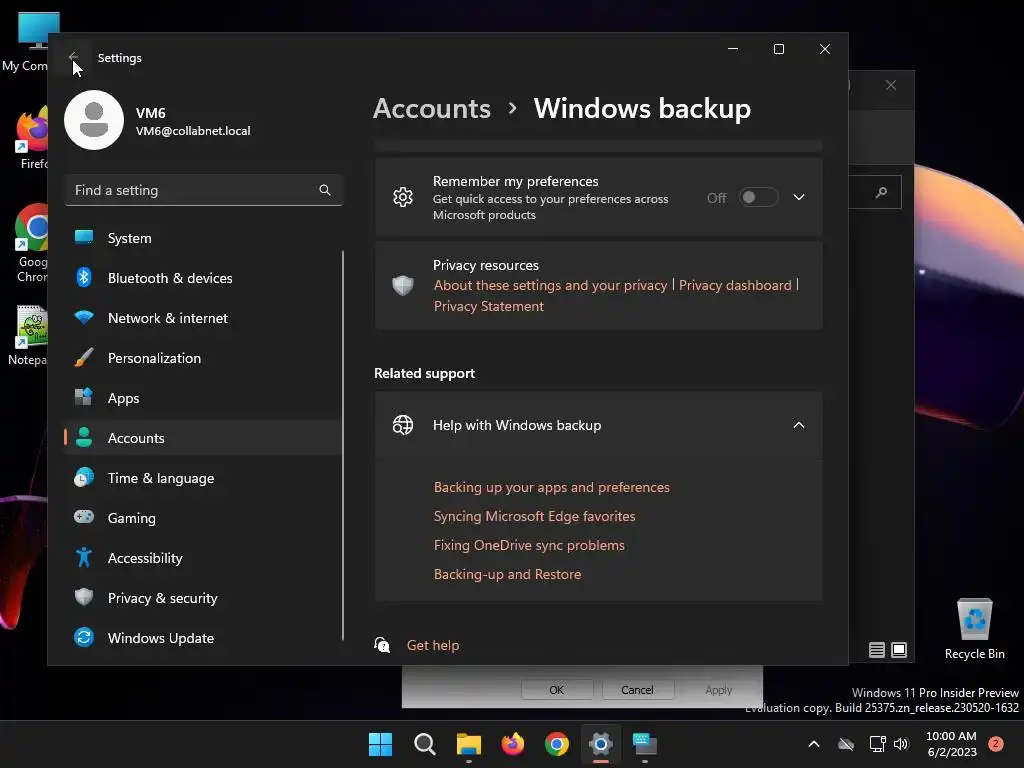Launch Google Chrome from the taskbar

coord(556,744)
